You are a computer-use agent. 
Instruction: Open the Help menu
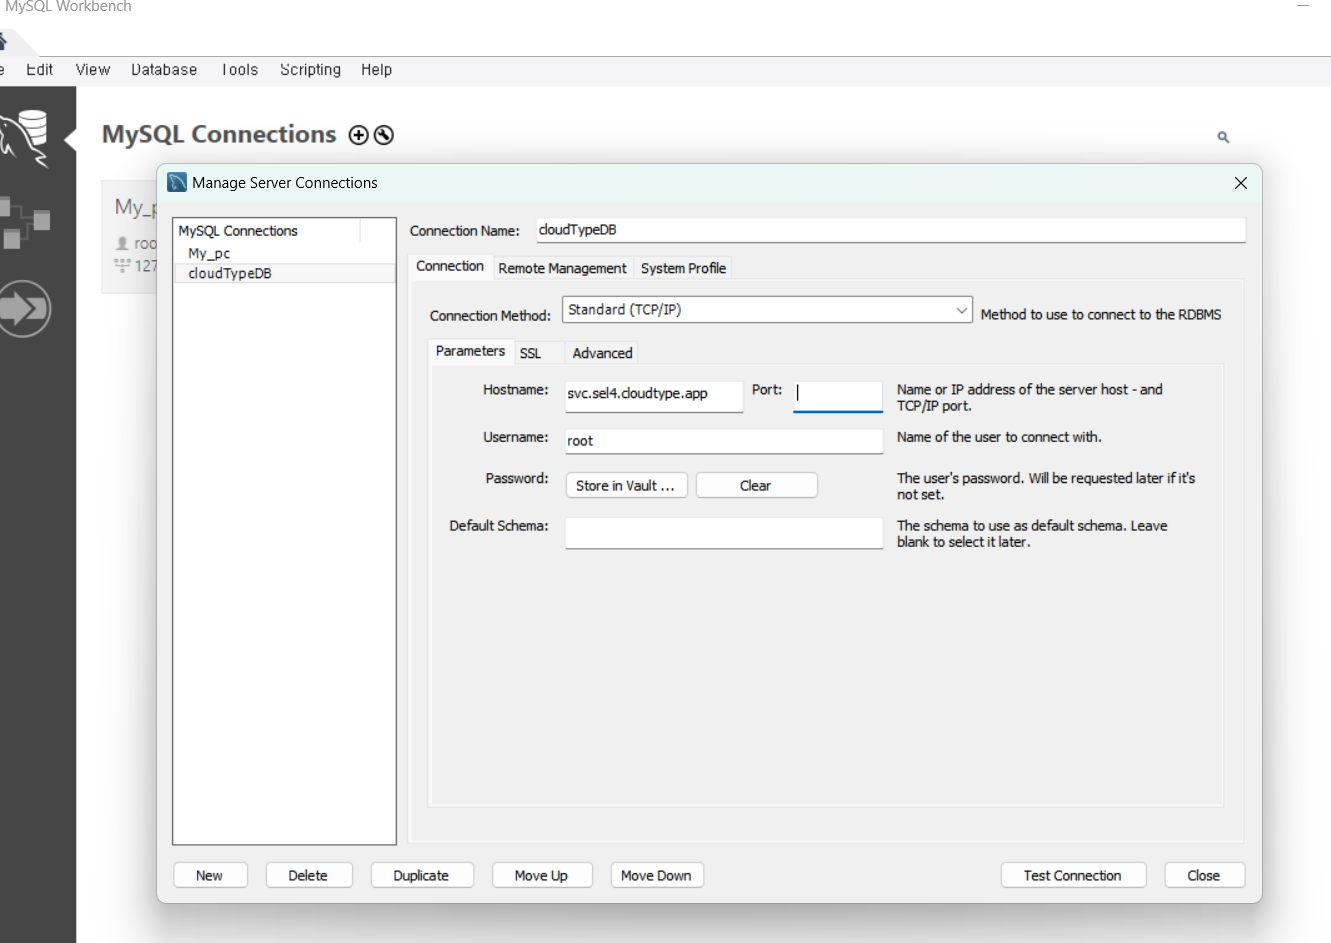(377, 70)
